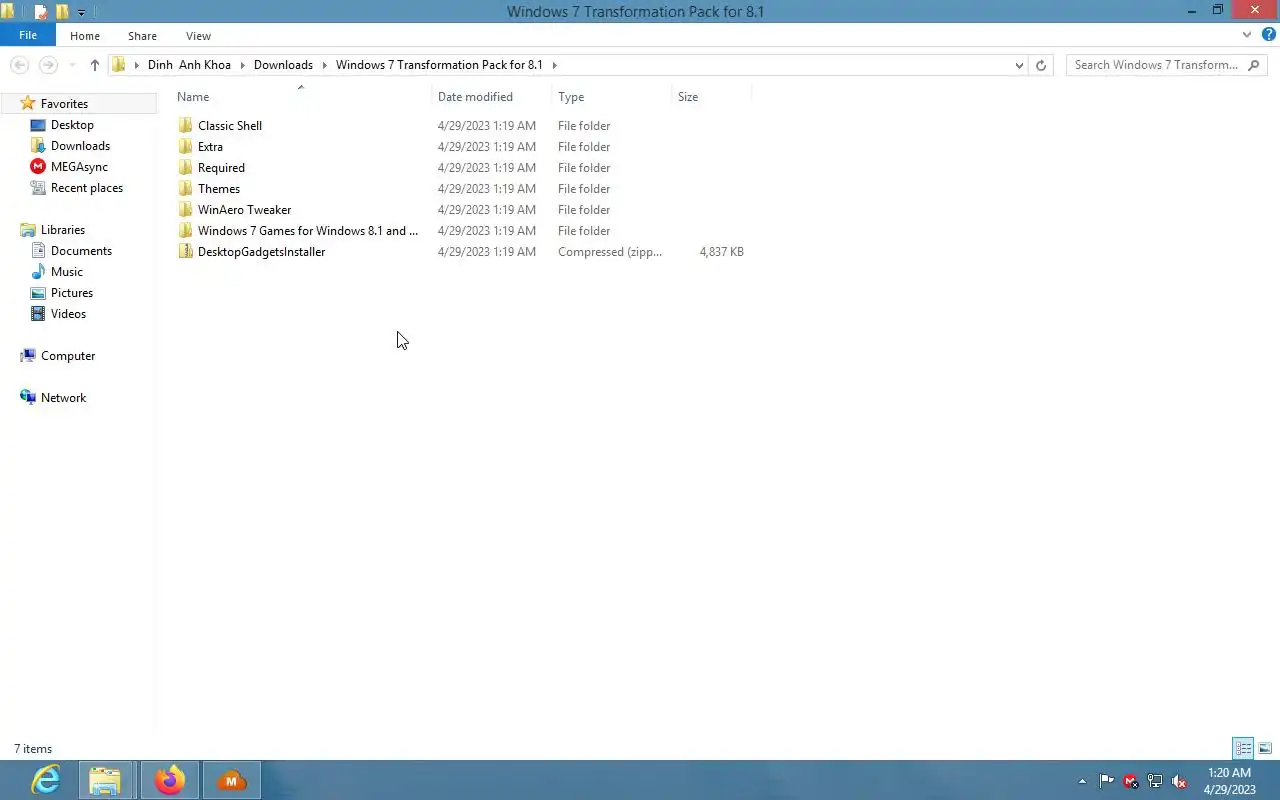This screenshot has width=1280, height=800.
Task: Click the search magnifier icon
Action: click(1255, 65)
